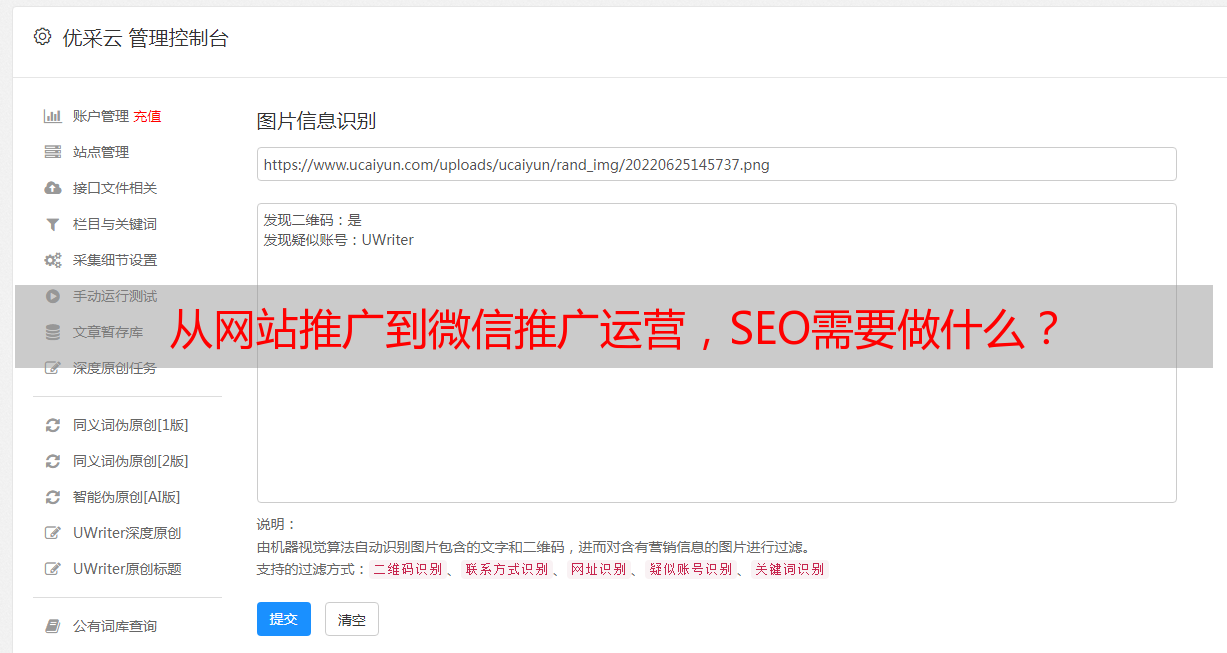The height and width of the screenshot is (653, 1227).
Task: Click the cloud upload icon for 接口文件相关
Action: pyautogui.click(x=53, y=188)
